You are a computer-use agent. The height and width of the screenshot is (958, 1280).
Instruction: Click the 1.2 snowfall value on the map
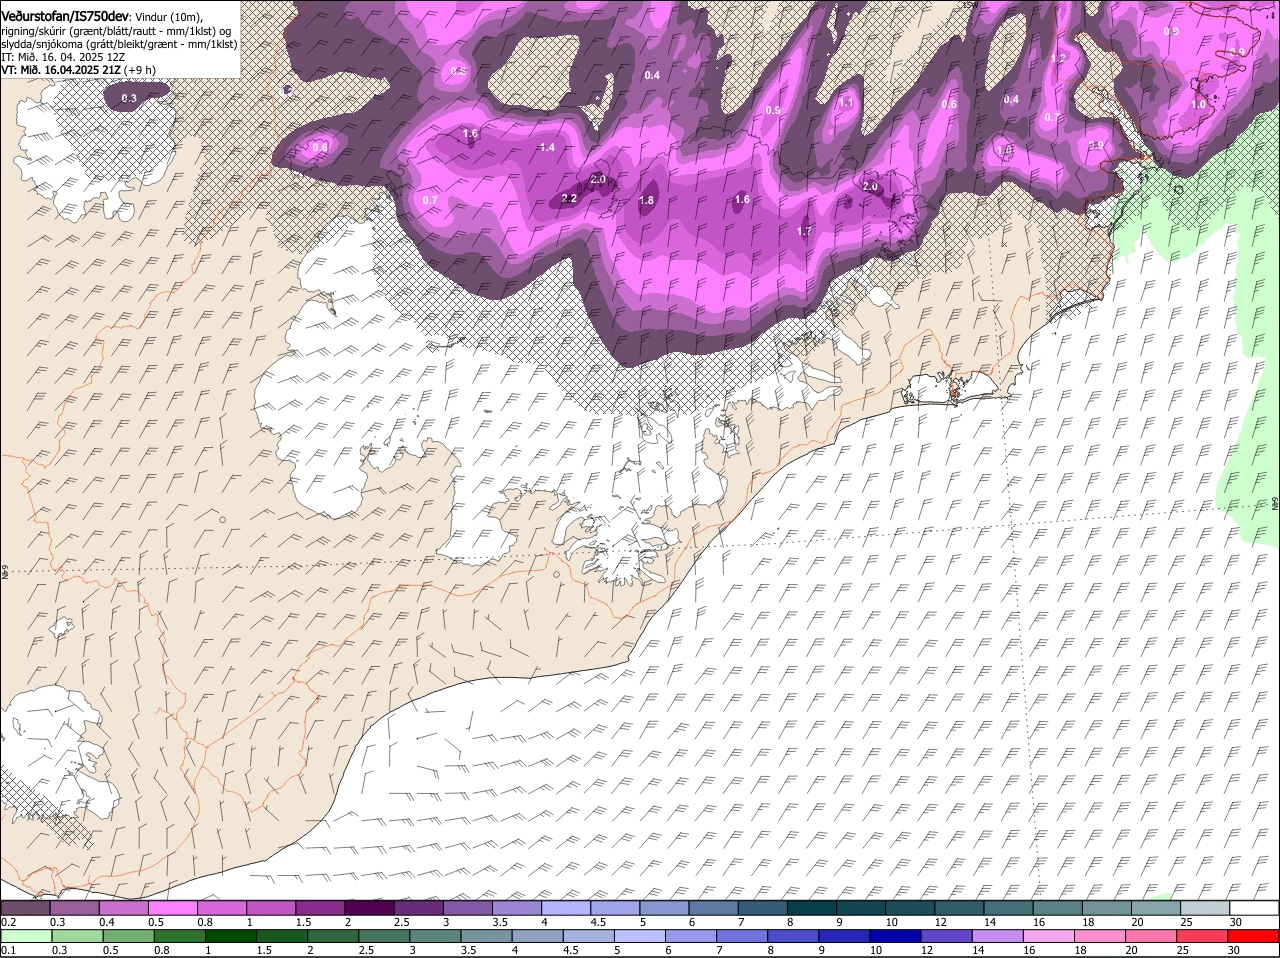pyautogui.click(x=1059, y=59)
